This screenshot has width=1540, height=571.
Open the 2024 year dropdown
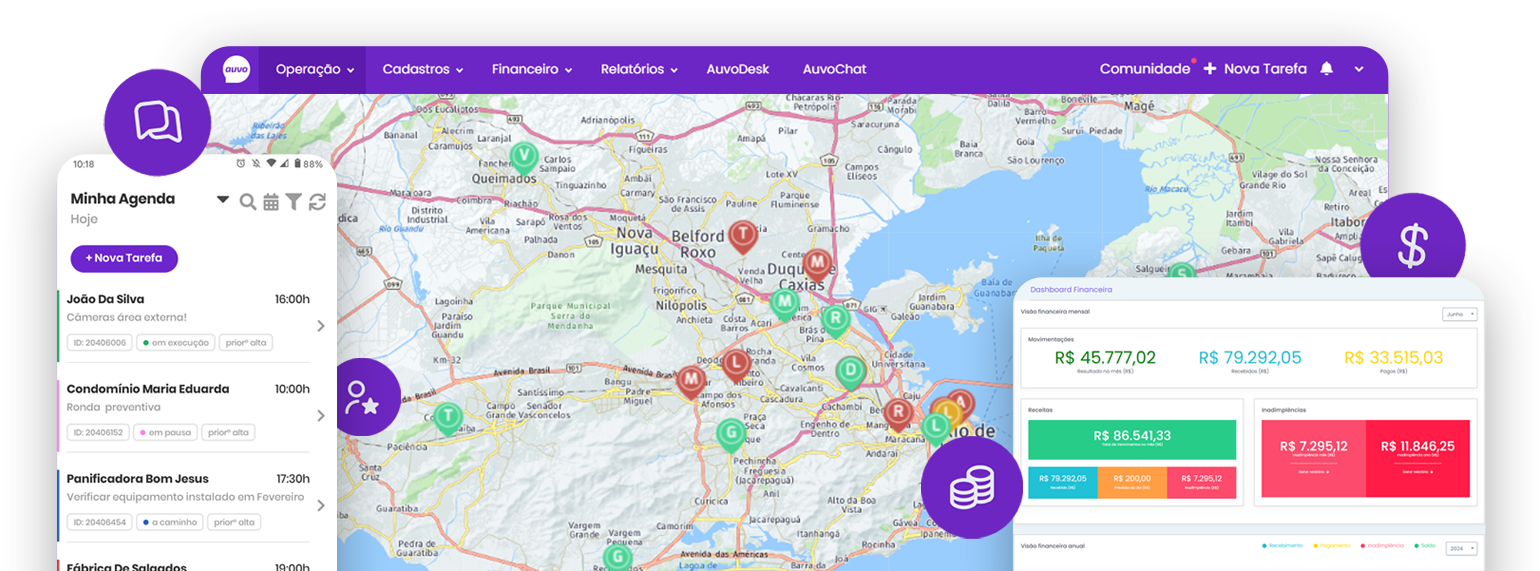(1461, 548)
